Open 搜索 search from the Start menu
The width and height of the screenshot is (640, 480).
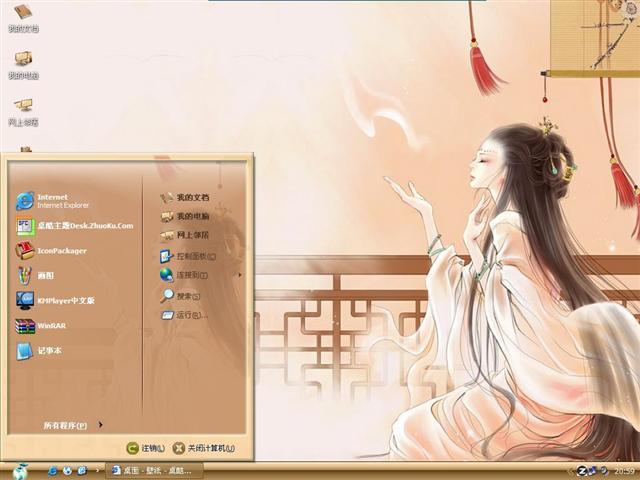[x=180, y=296]
